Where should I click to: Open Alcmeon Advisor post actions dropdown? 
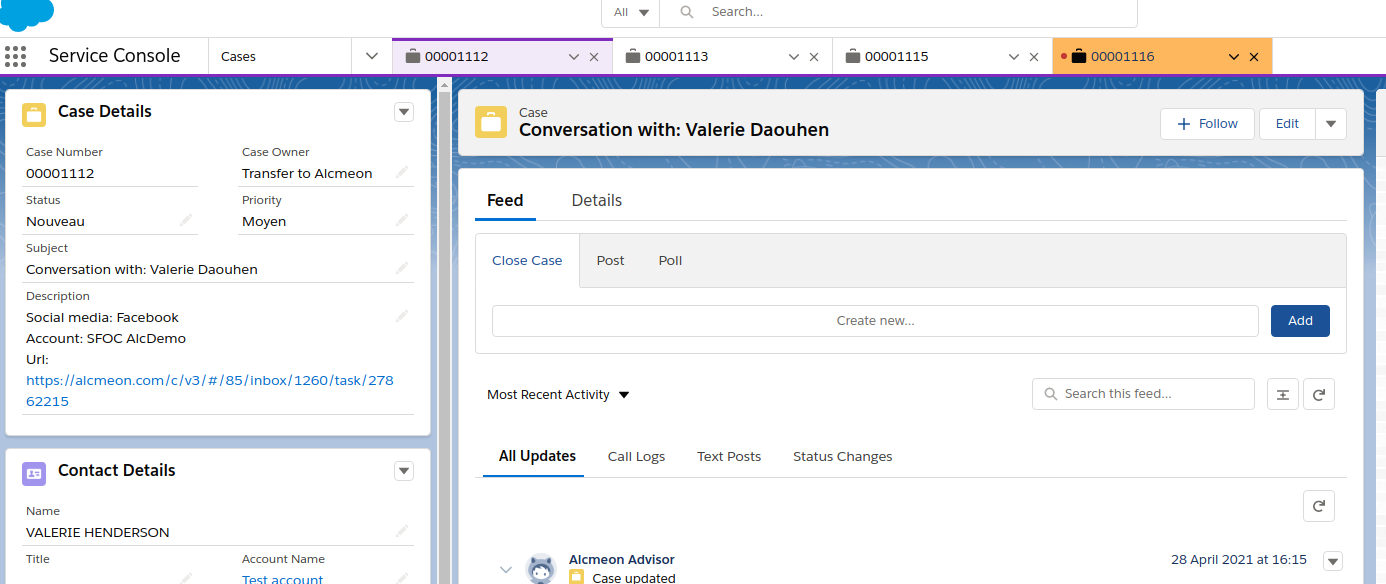(x=1333, y=561)
